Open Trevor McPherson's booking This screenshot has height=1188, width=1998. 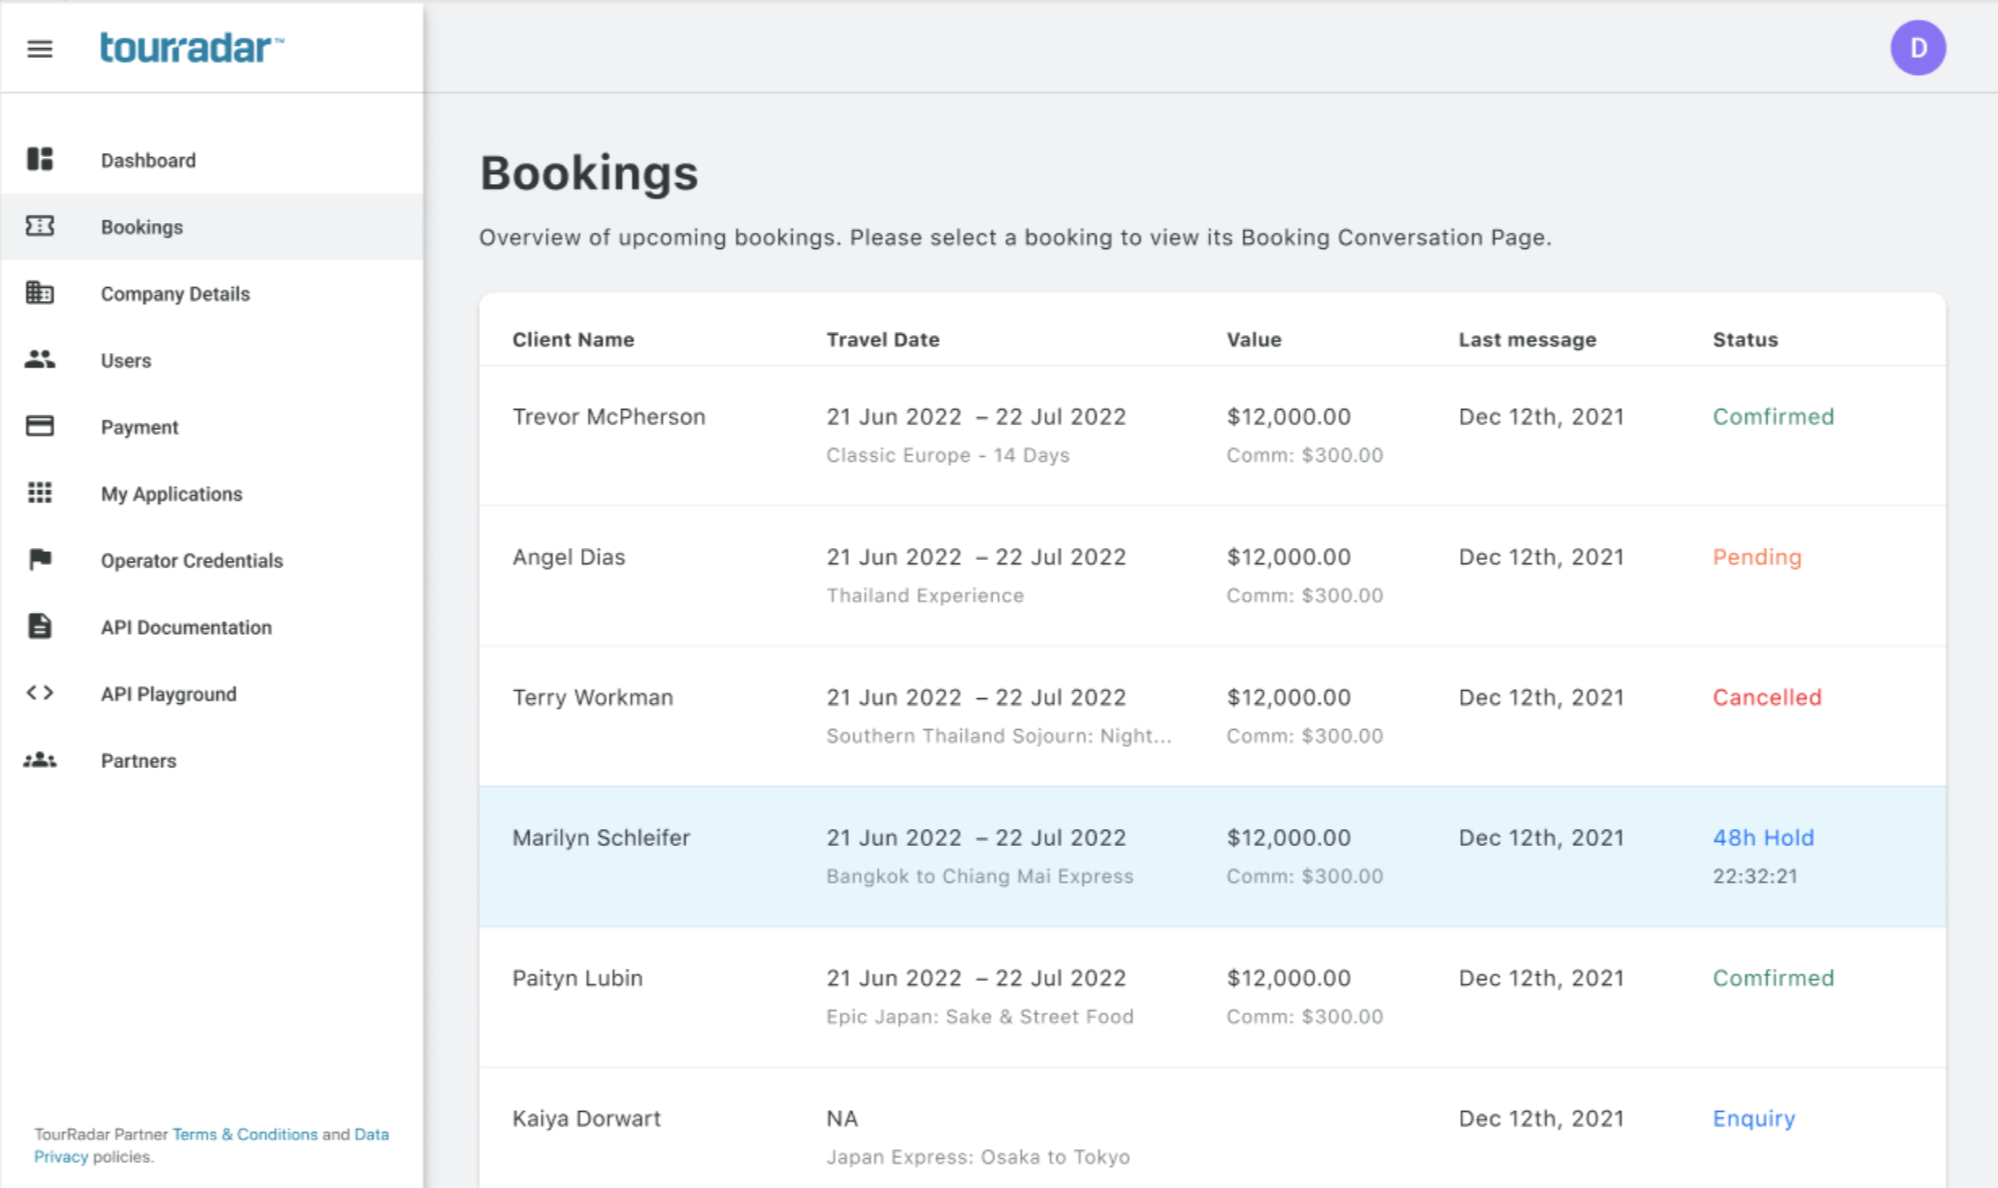pos(608,417)
